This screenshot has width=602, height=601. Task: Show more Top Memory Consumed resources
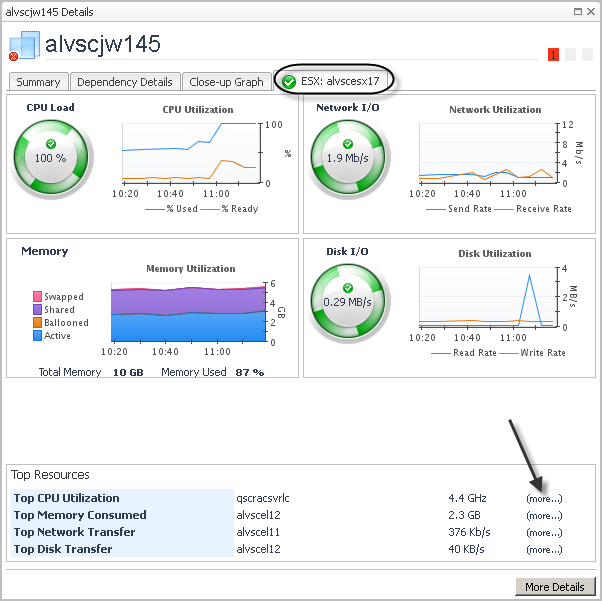[x=544, y=515]
